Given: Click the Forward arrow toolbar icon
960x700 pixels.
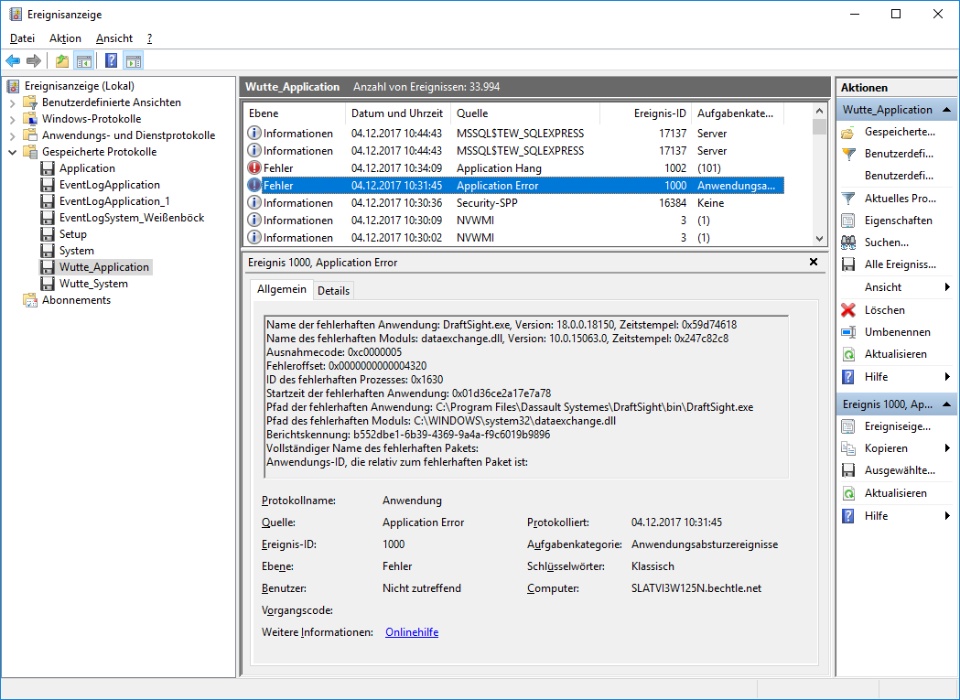Looking at the screenshot, I should [x=34, y=61].
